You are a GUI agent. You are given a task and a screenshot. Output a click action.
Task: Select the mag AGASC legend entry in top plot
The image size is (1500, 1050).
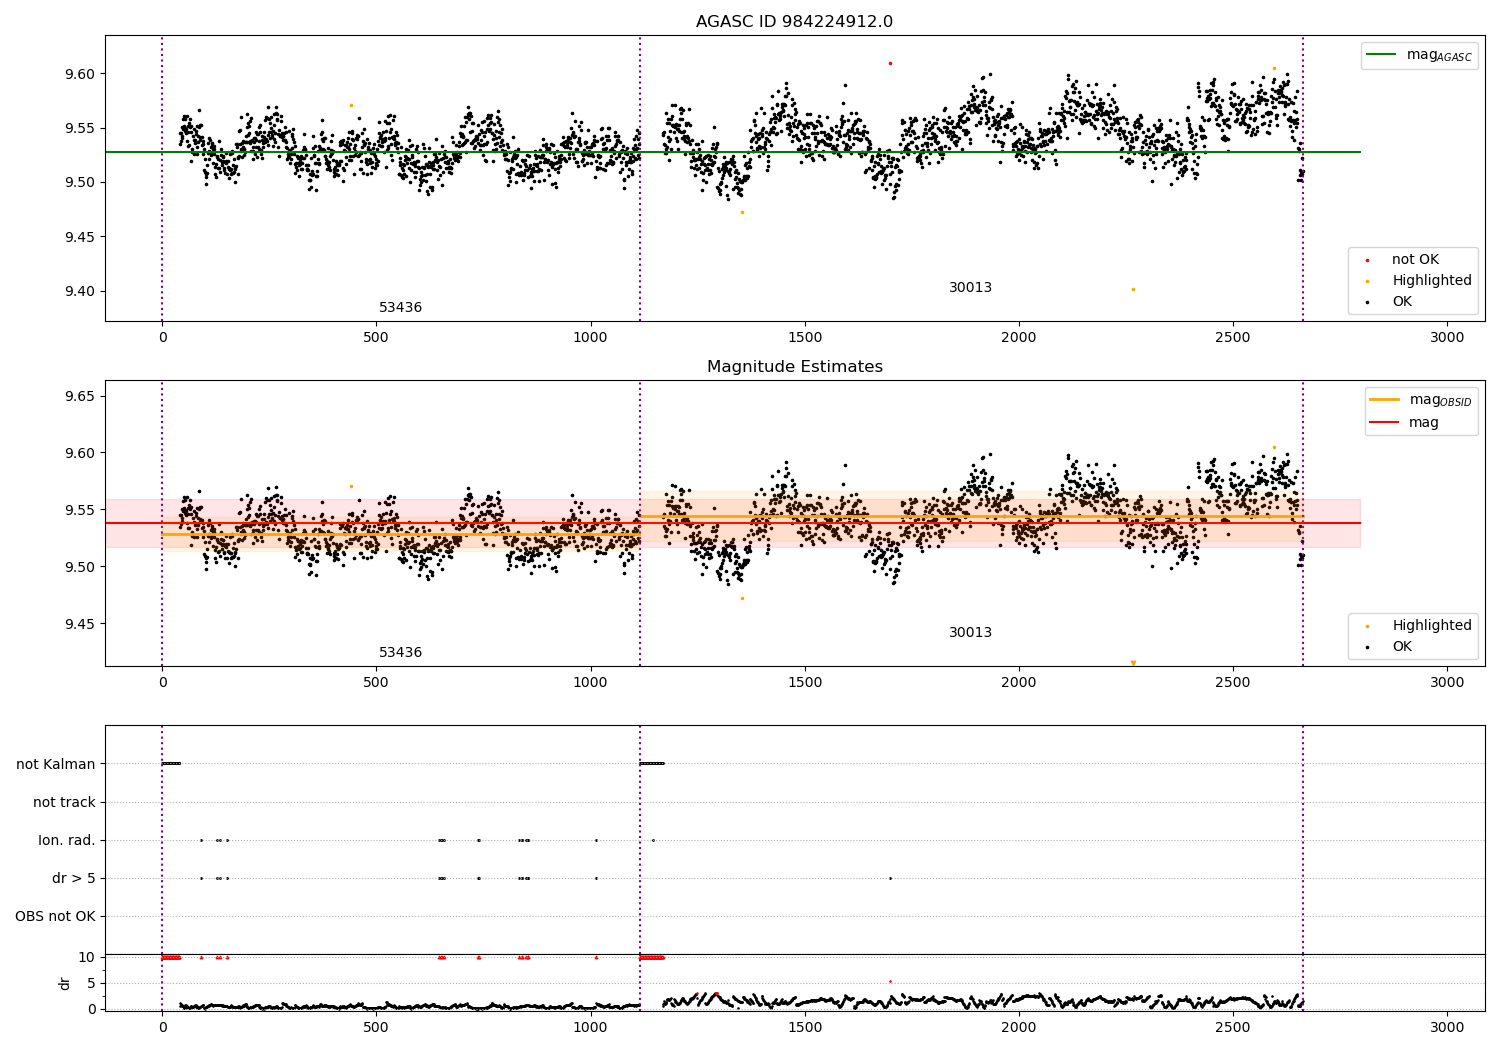(x=1419, y=55)
